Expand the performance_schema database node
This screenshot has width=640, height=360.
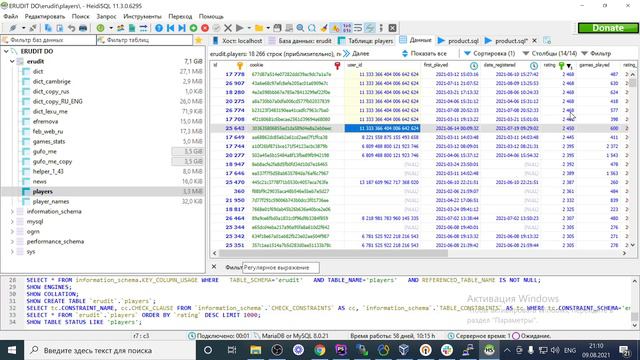(12, 242)
